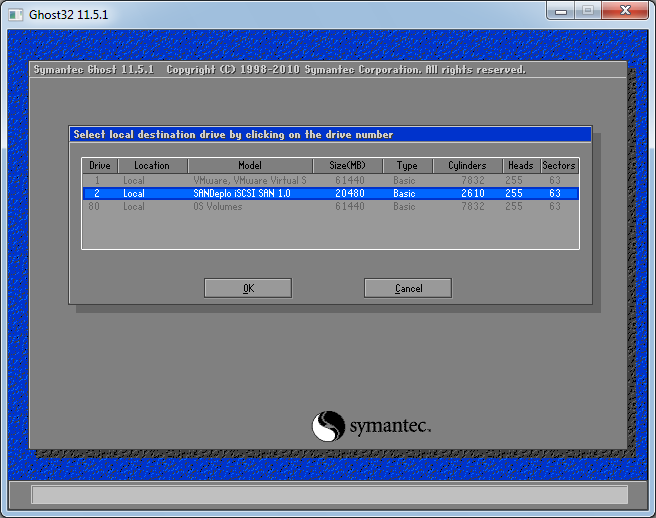This screenshot has height=518, width=656.
Task: Click the Cylinders column header
Action: [x=467, y=166]
